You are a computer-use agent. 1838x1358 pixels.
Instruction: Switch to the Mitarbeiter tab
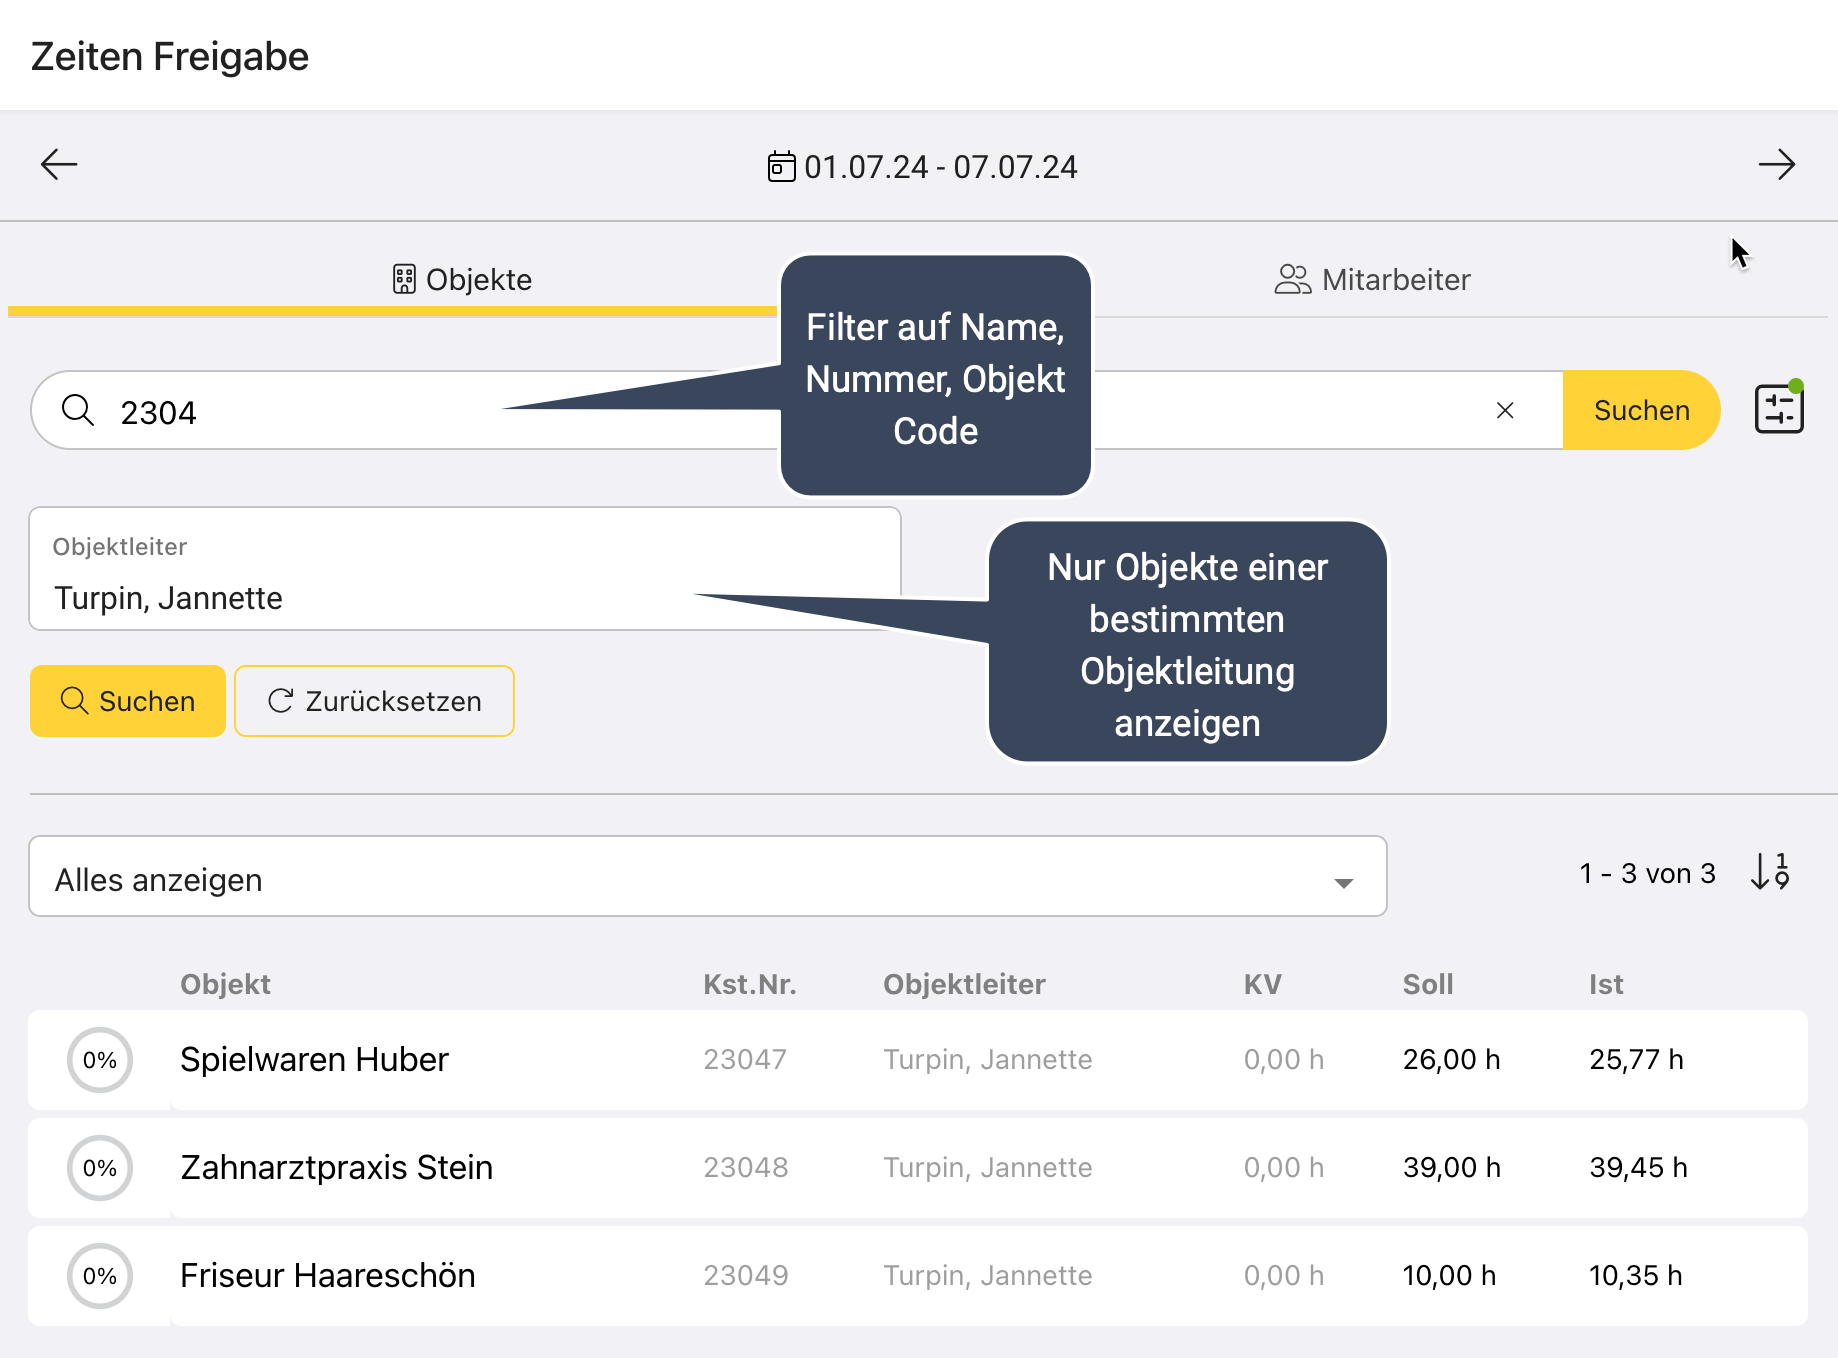click(1372, 280)
